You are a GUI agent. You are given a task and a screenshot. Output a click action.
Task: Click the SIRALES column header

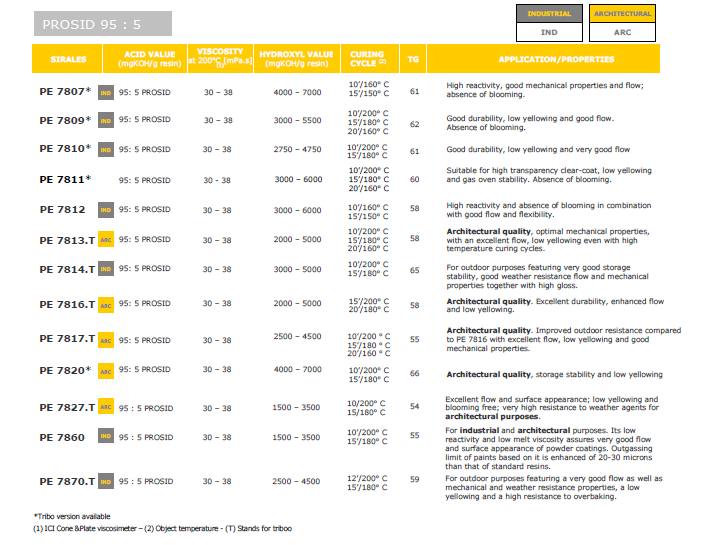coord(68,59)
